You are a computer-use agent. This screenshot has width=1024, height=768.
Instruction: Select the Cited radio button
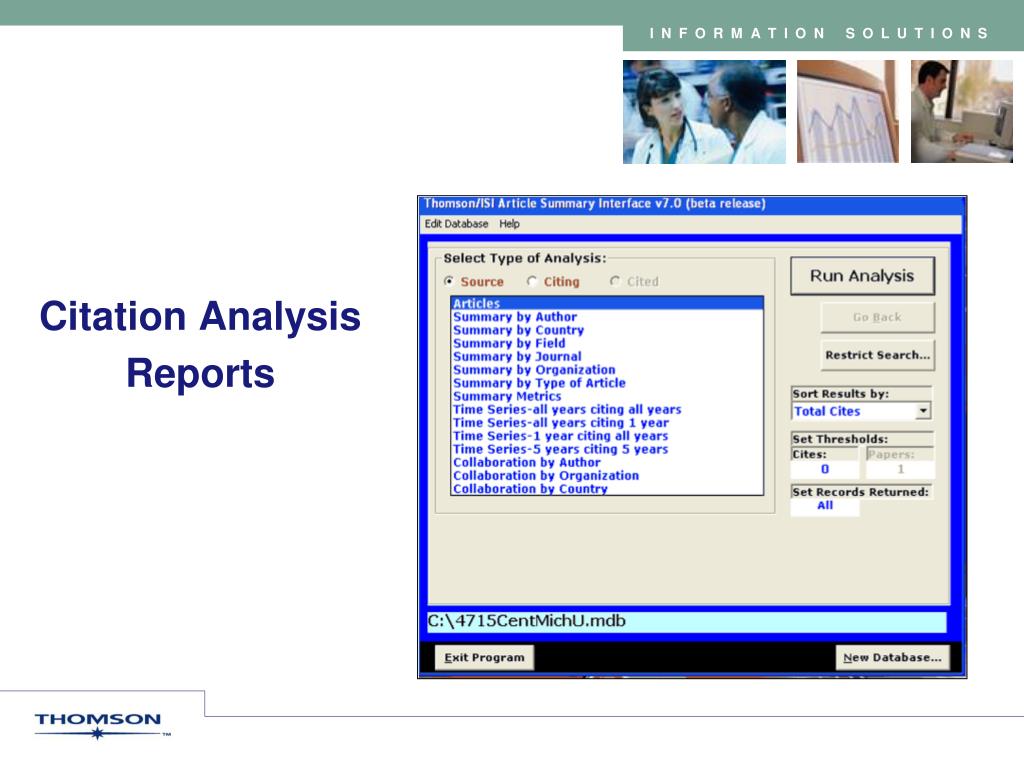pos(615,281)
